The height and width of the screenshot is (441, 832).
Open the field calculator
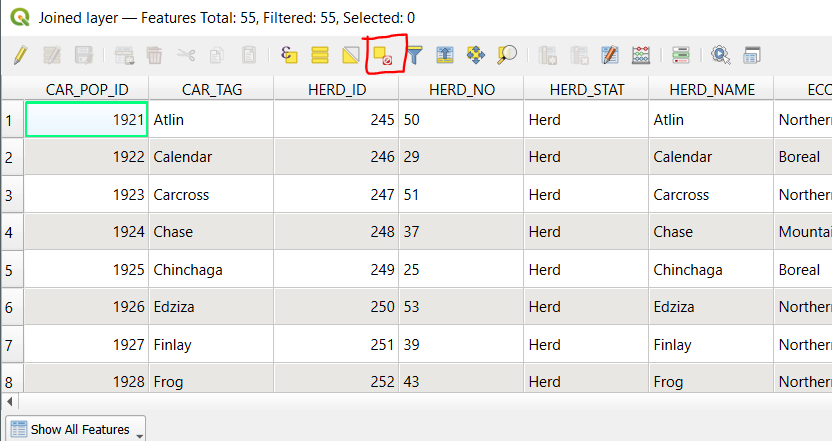pyautogui.click(x=642, y=56)
